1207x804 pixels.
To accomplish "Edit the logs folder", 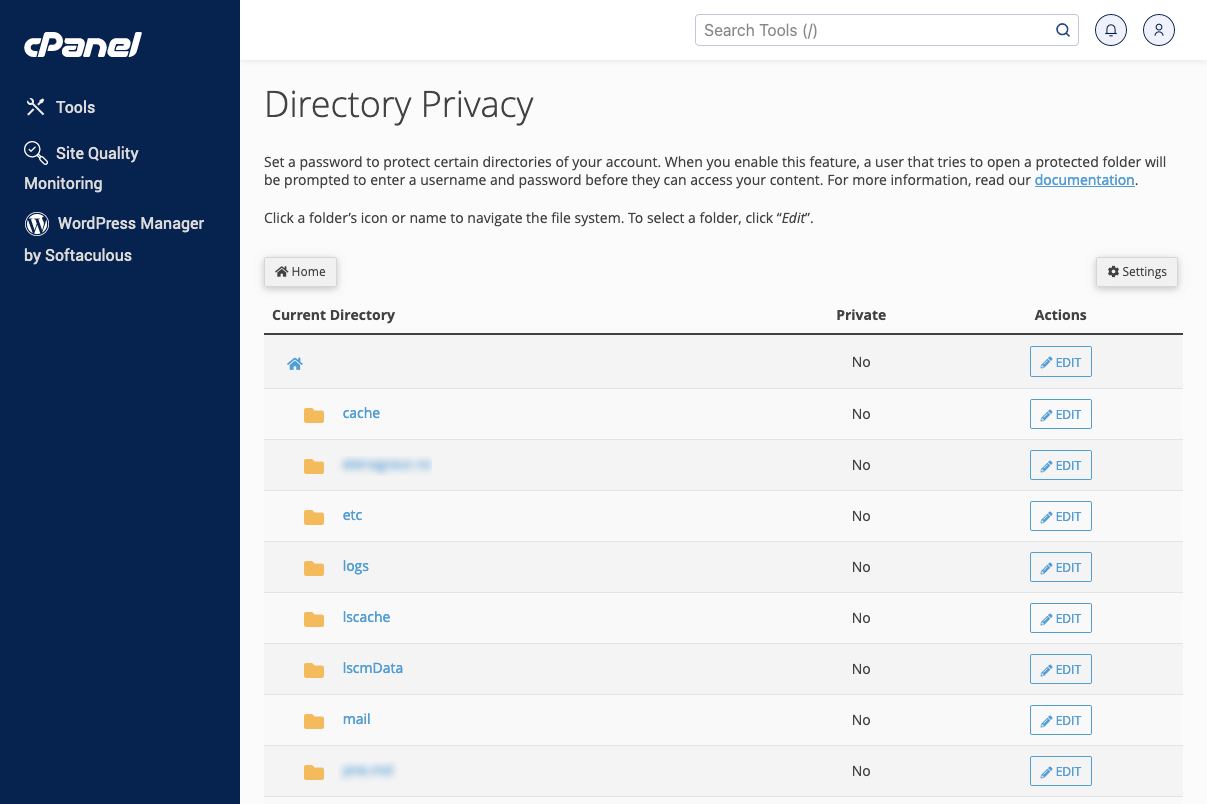I will coord(1061,567).
